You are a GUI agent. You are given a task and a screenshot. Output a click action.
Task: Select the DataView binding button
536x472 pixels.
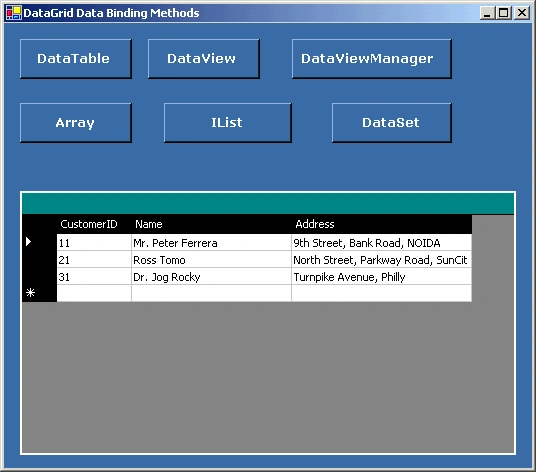pyautogui.click(x=204, y=59)
